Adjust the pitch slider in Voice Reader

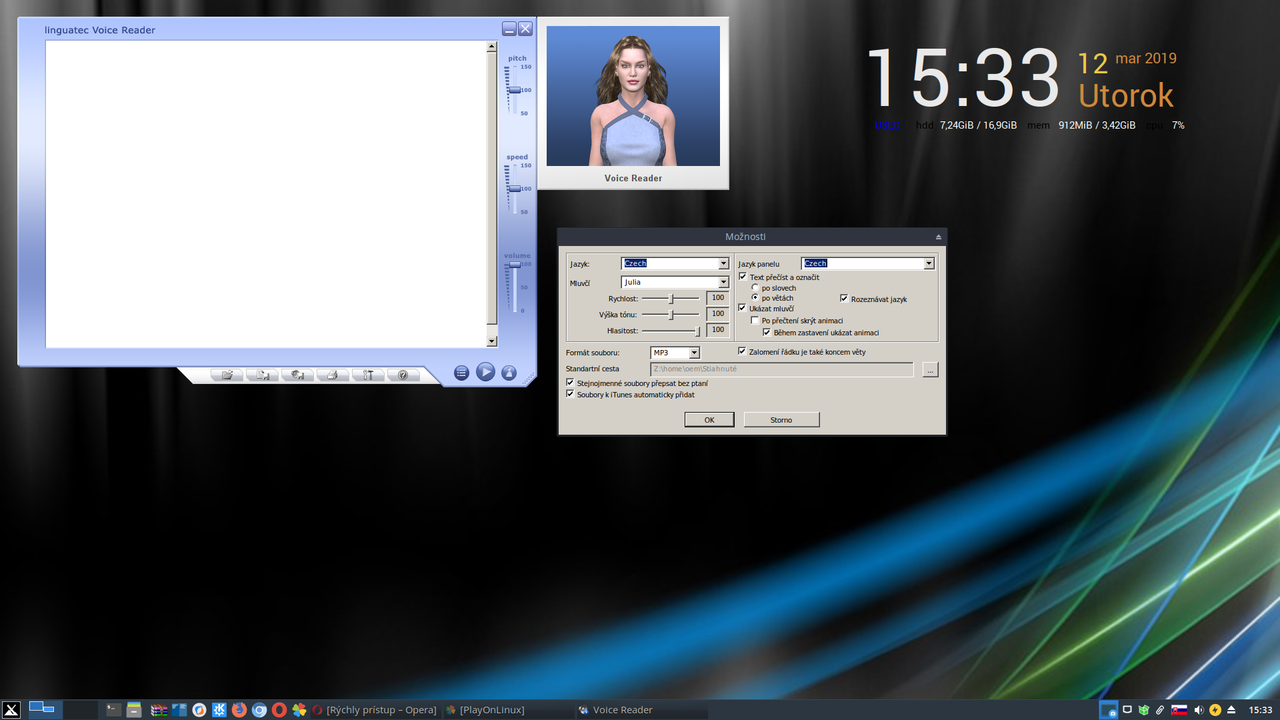pyautogui.click(x=515, y=90)
